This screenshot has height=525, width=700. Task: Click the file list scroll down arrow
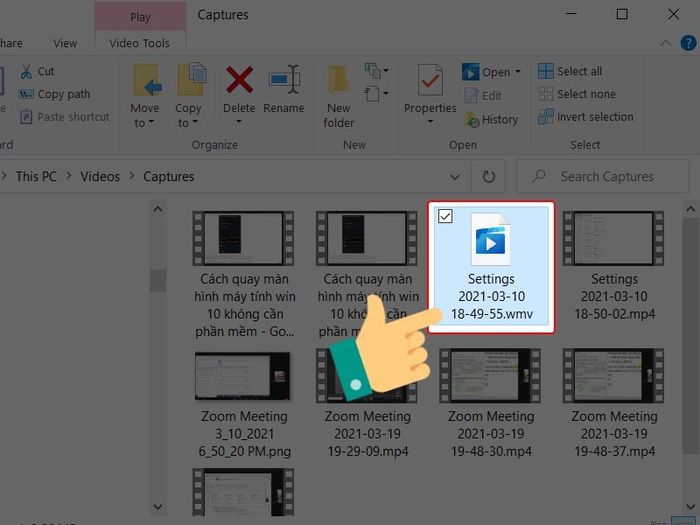click(691, 507)
